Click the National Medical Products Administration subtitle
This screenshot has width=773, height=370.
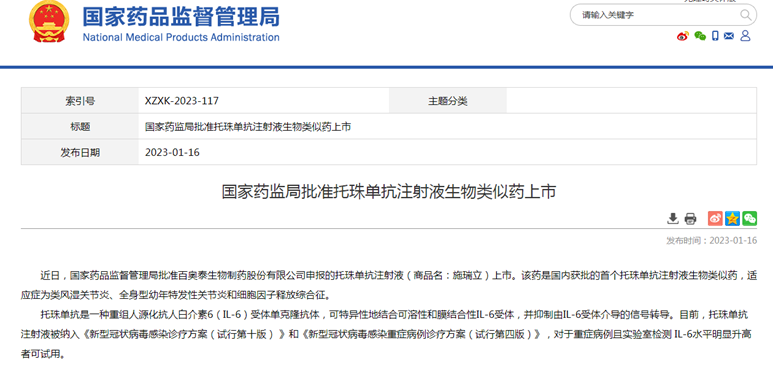coord(181,37)
